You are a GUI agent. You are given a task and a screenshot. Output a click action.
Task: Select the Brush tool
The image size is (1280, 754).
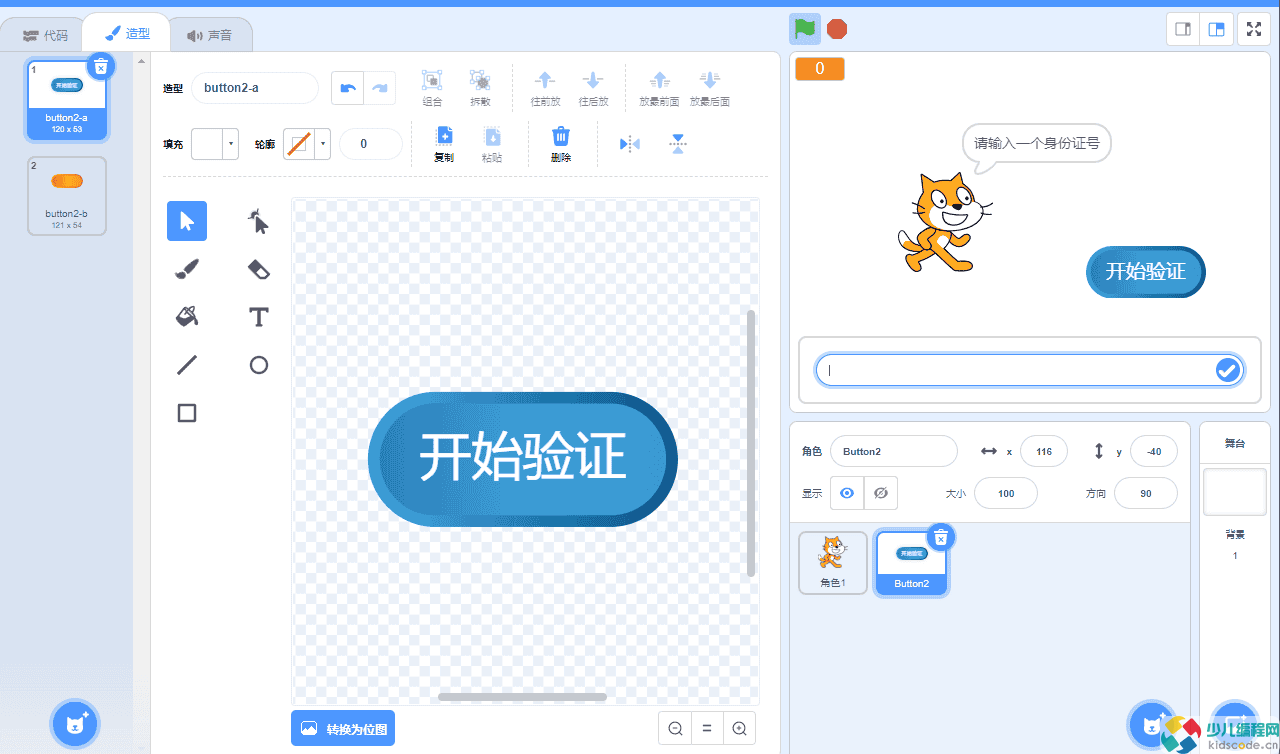[186, 269]
